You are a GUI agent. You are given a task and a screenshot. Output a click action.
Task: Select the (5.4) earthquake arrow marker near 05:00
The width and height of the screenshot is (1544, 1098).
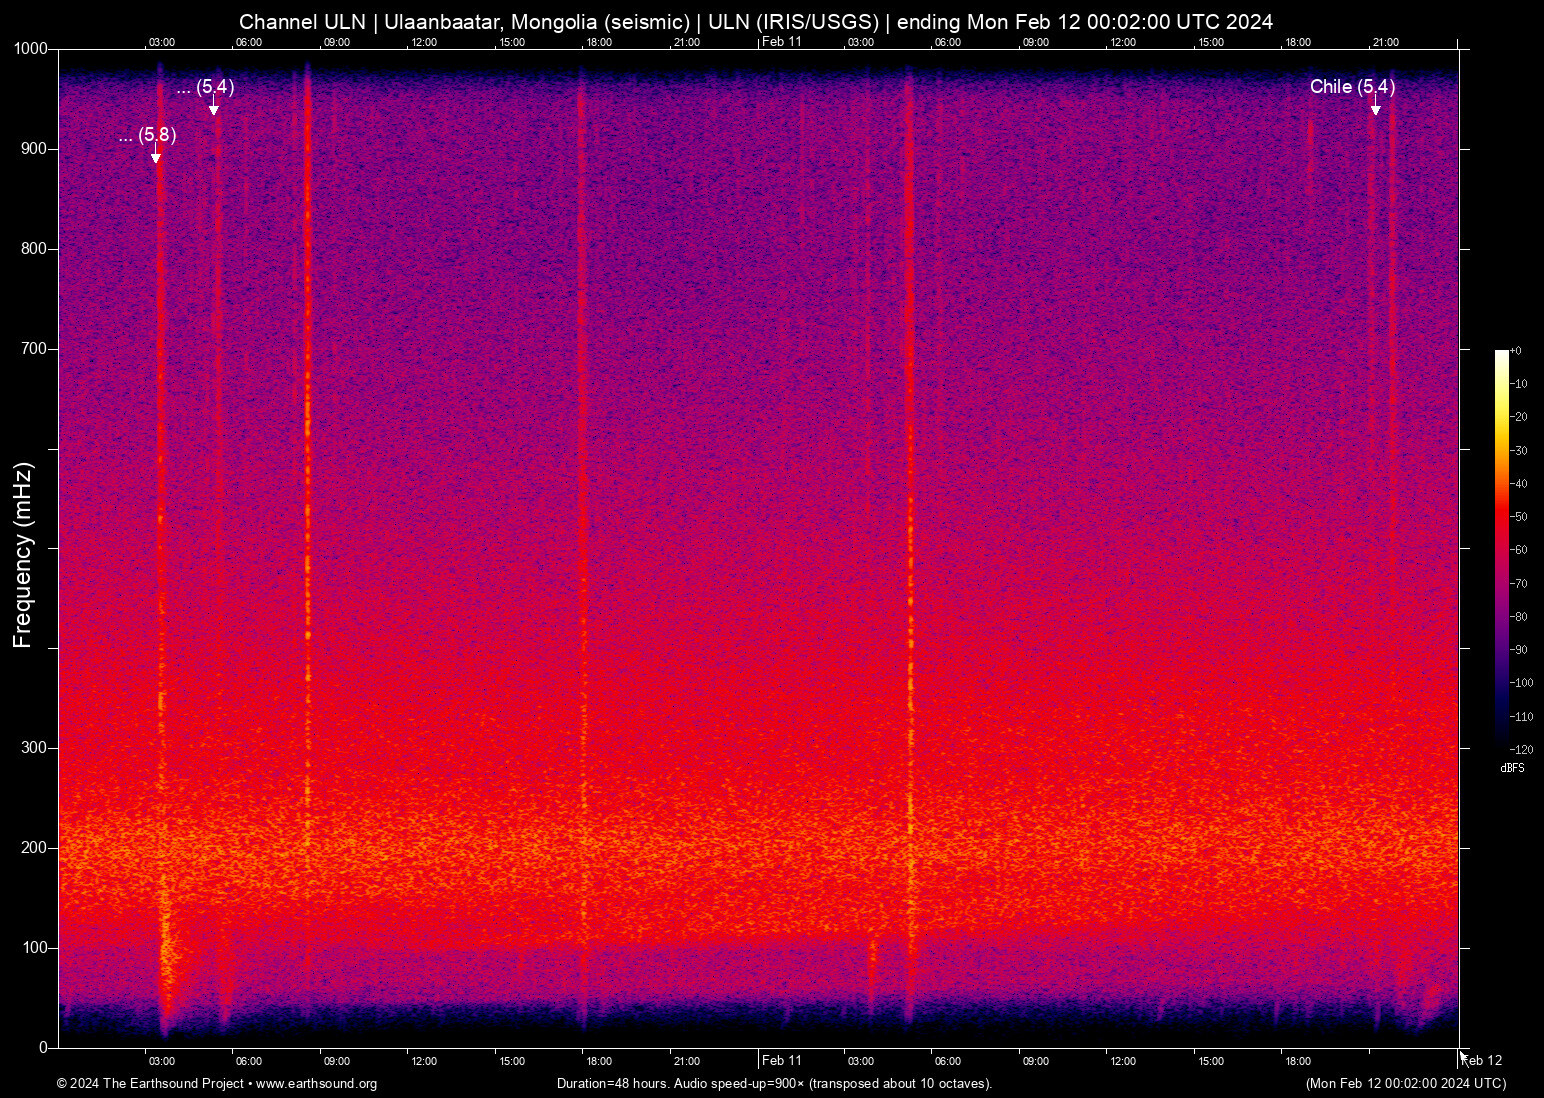click(213, 107)
